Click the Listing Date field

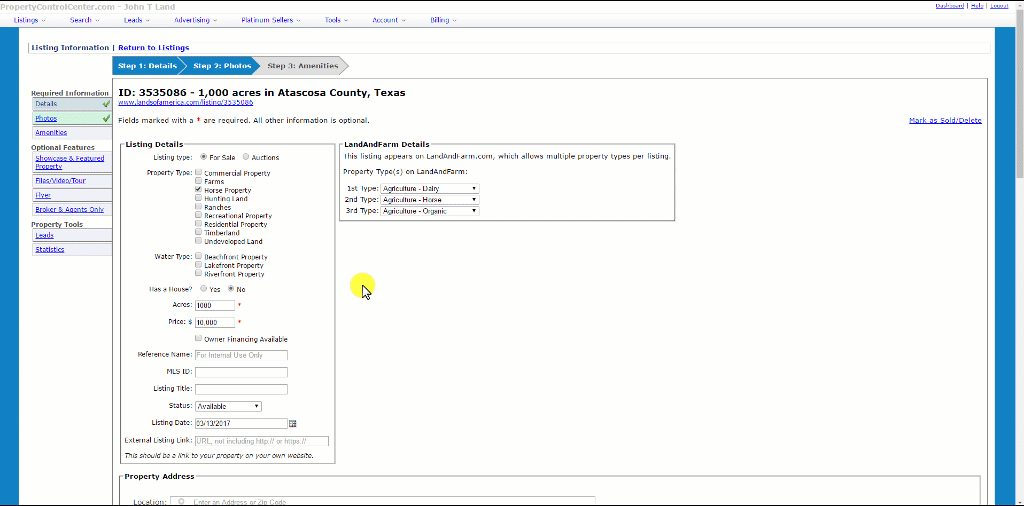(x=242, y=423)
